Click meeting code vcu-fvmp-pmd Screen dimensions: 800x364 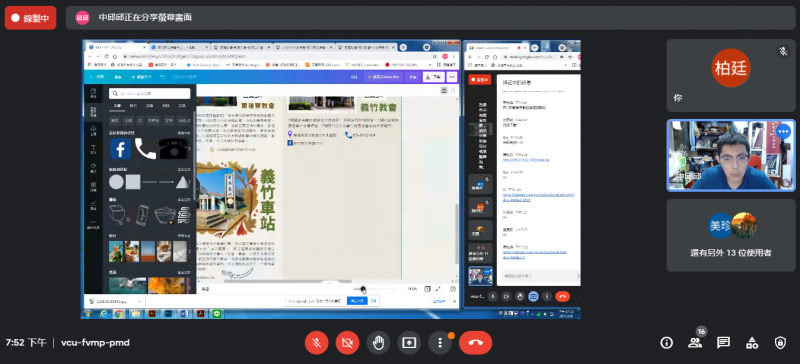tap(95, 343)
